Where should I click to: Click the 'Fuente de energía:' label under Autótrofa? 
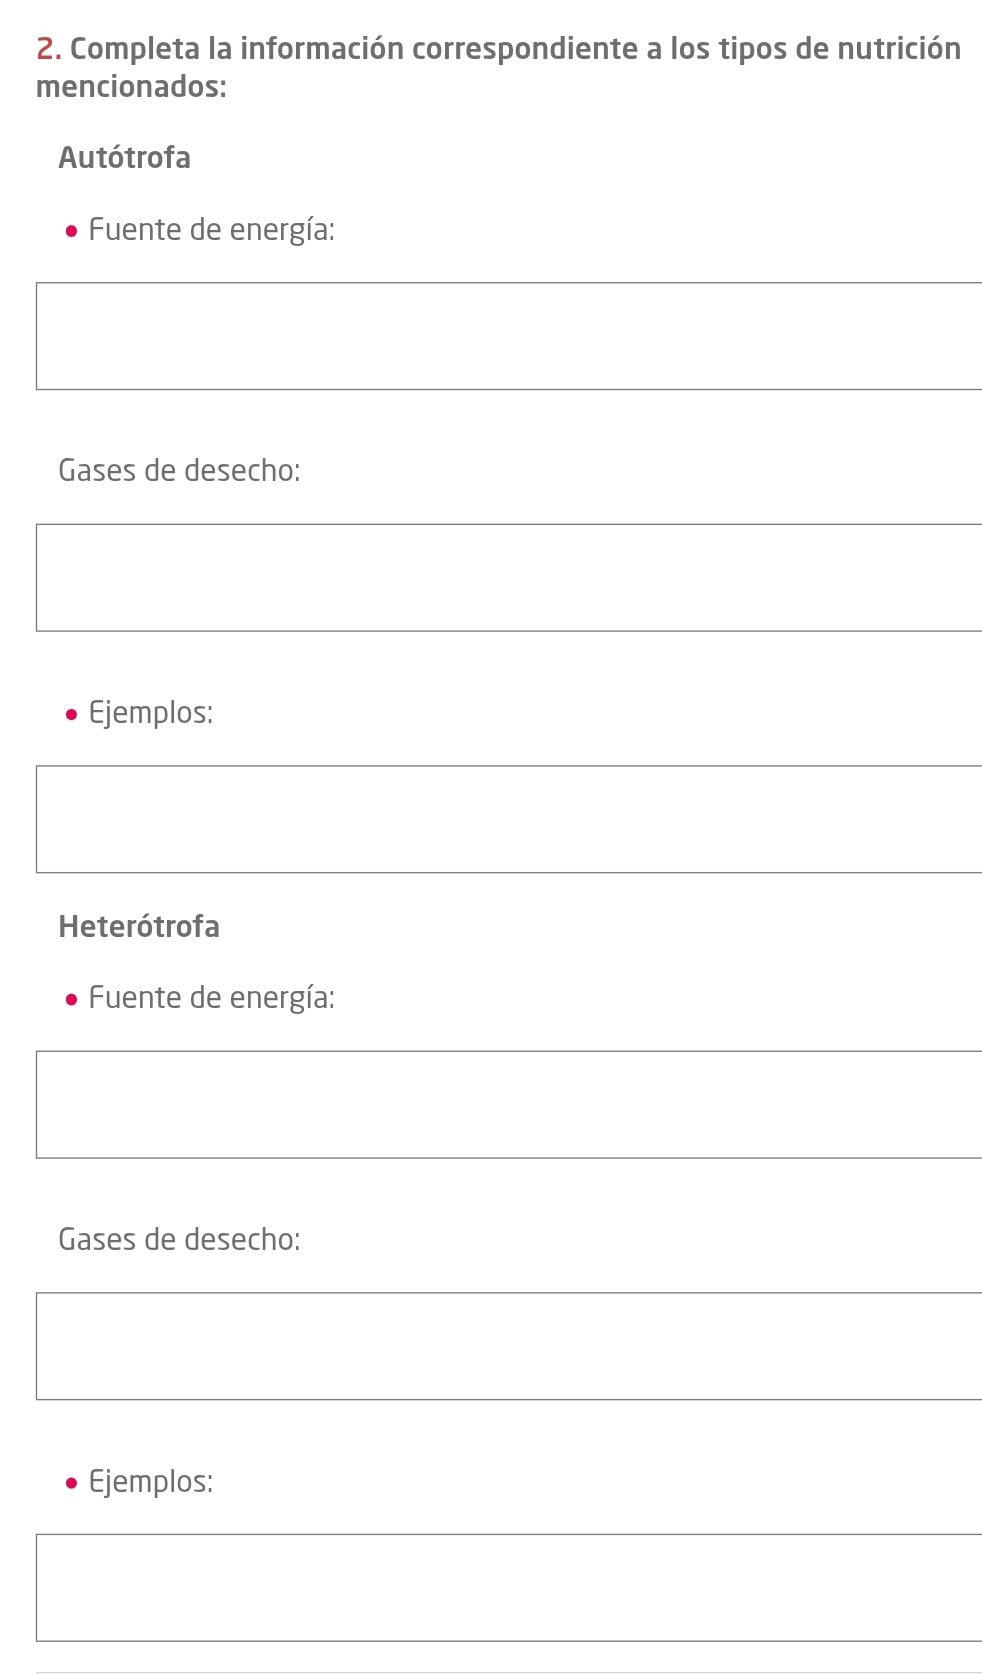tap(211, 230)
